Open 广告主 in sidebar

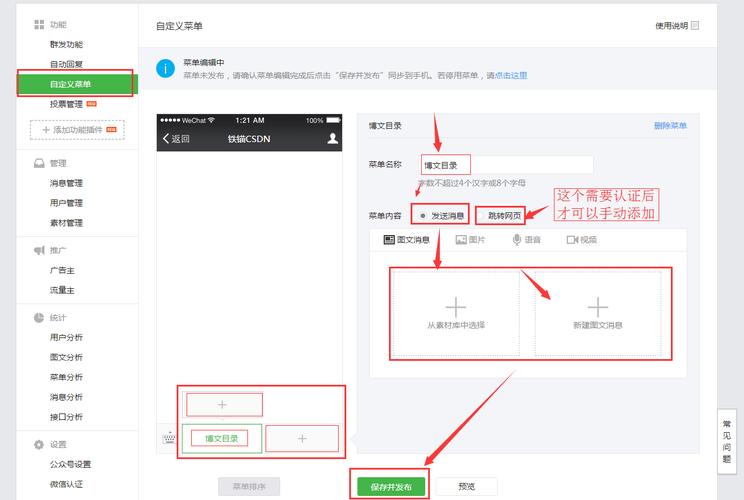coord(62,270)
